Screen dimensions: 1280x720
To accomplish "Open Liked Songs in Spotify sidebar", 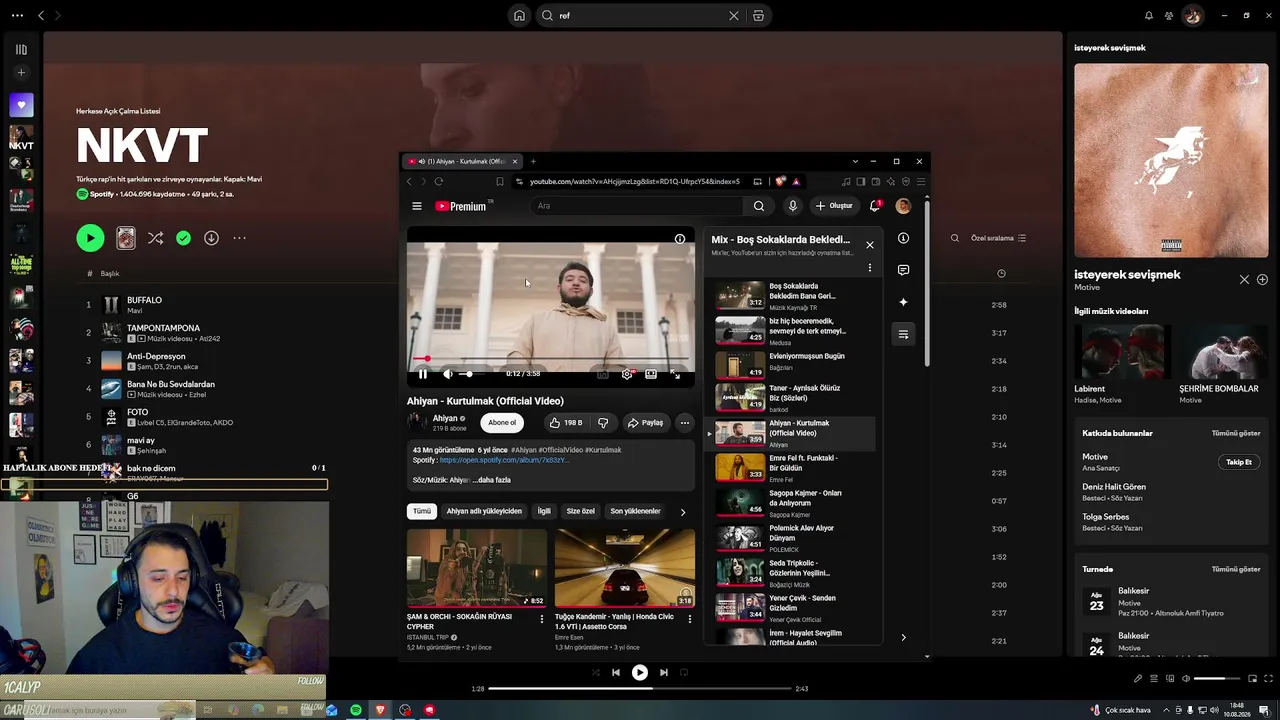I will point(21,105).
